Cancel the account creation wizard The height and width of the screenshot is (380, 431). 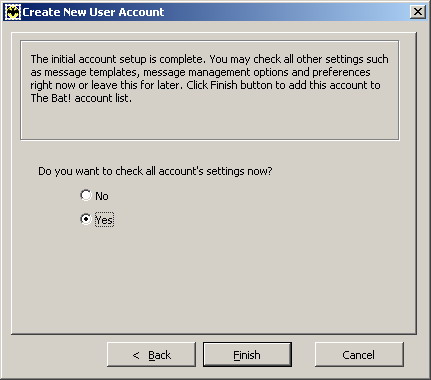[359, 355]
